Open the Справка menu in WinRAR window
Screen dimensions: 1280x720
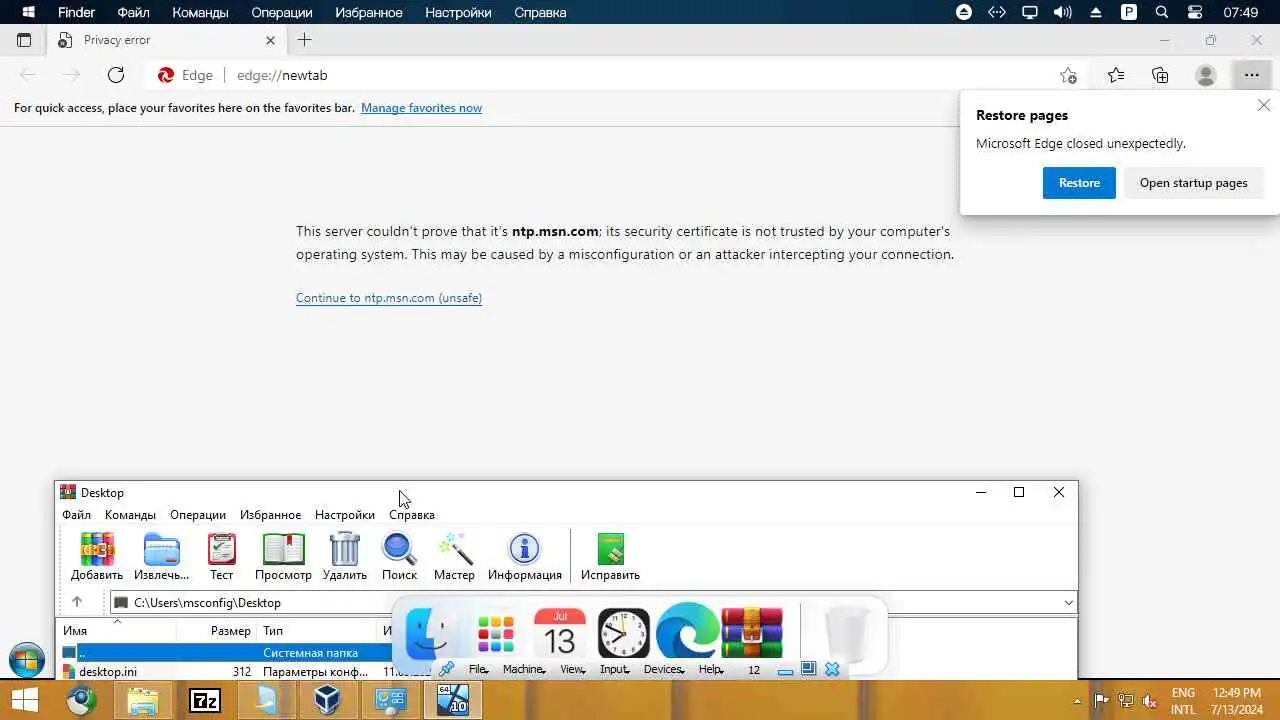412,515
